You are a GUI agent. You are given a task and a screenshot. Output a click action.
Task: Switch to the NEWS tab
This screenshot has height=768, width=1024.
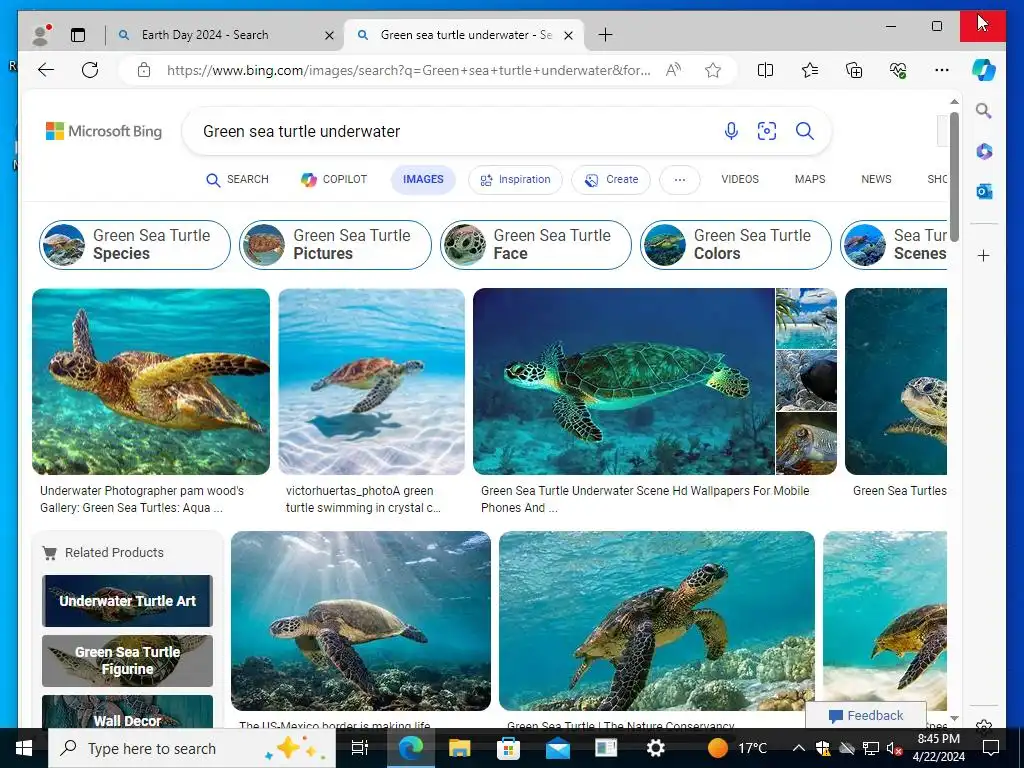876,179
